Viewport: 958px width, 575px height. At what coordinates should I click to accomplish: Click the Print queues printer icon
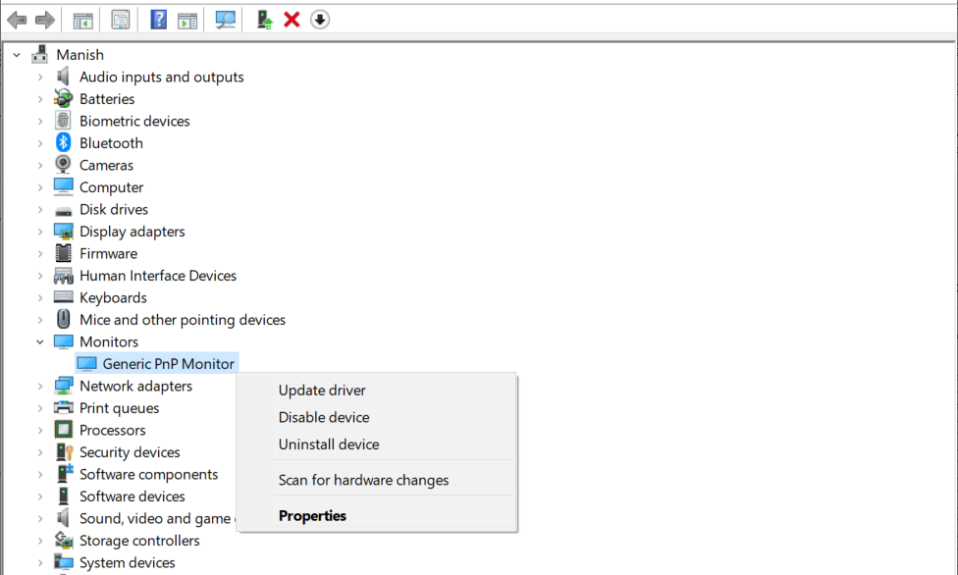tap(63, 408)
